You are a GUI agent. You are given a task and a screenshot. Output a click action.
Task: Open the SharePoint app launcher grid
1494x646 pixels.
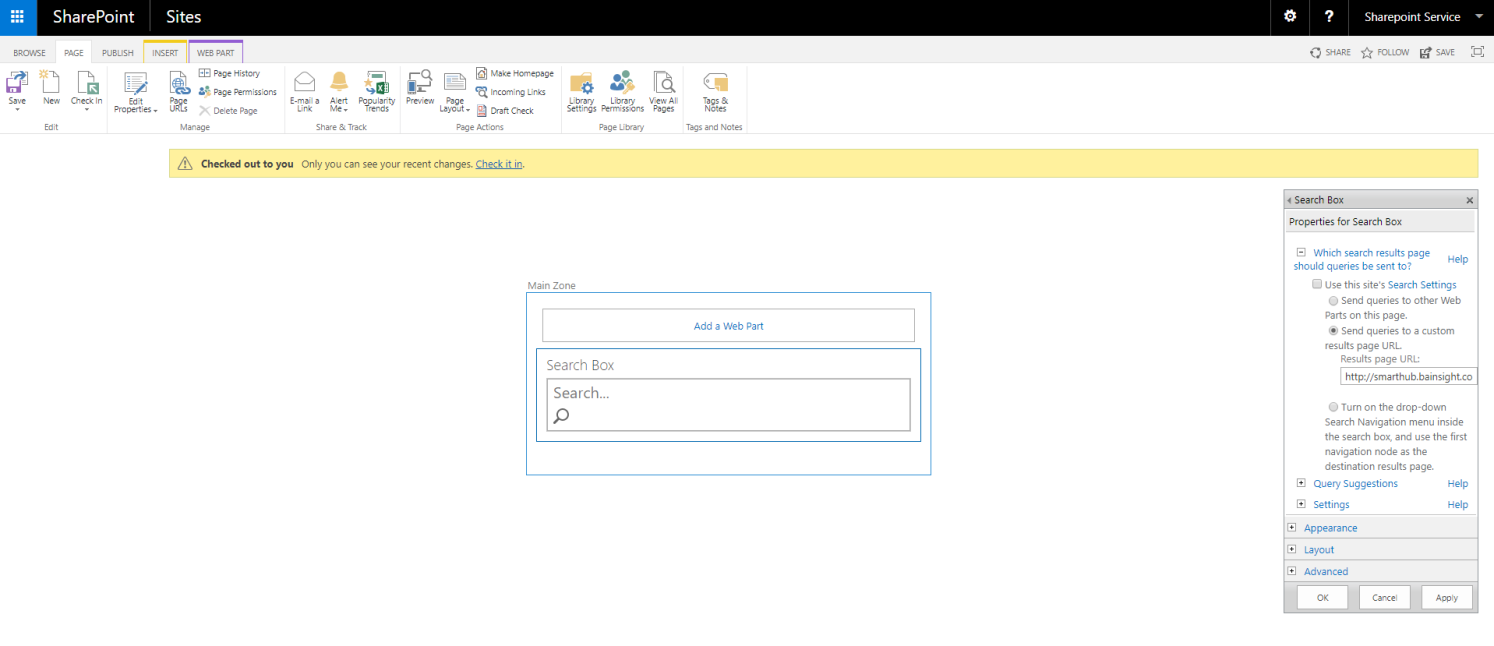pos(17,17)
